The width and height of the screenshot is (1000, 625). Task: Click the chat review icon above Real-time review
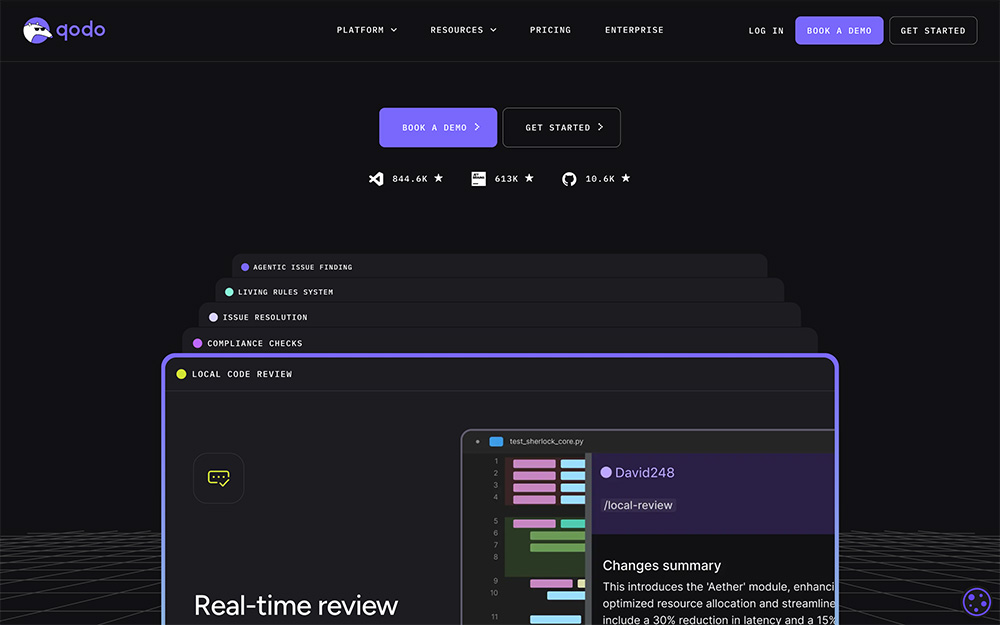tap(218, 478)
